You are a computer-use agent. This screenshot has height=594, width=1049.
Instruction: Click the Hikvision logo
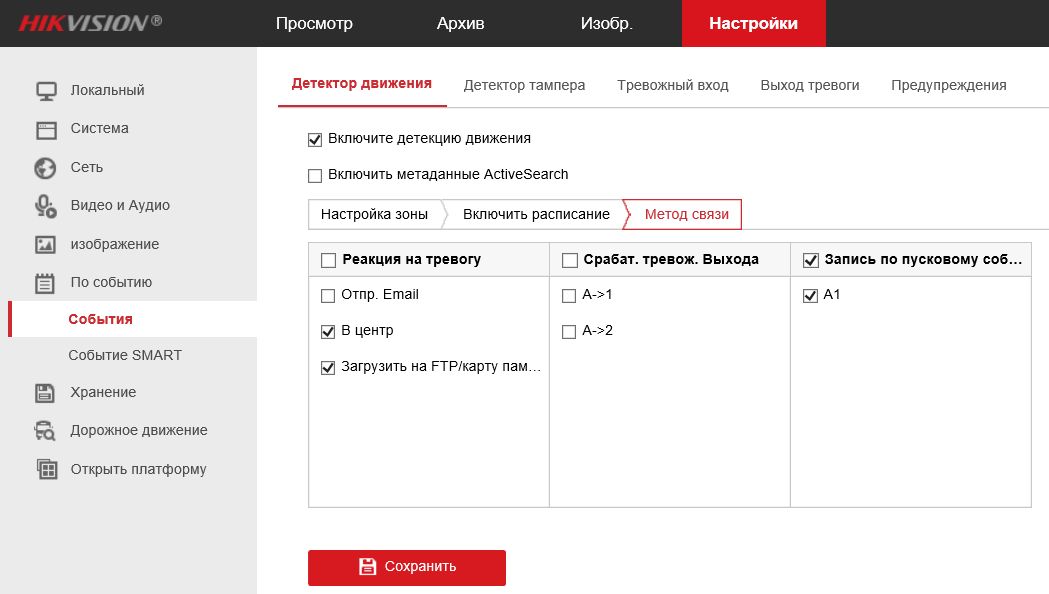pyautogui.click(x=90, y=23)
